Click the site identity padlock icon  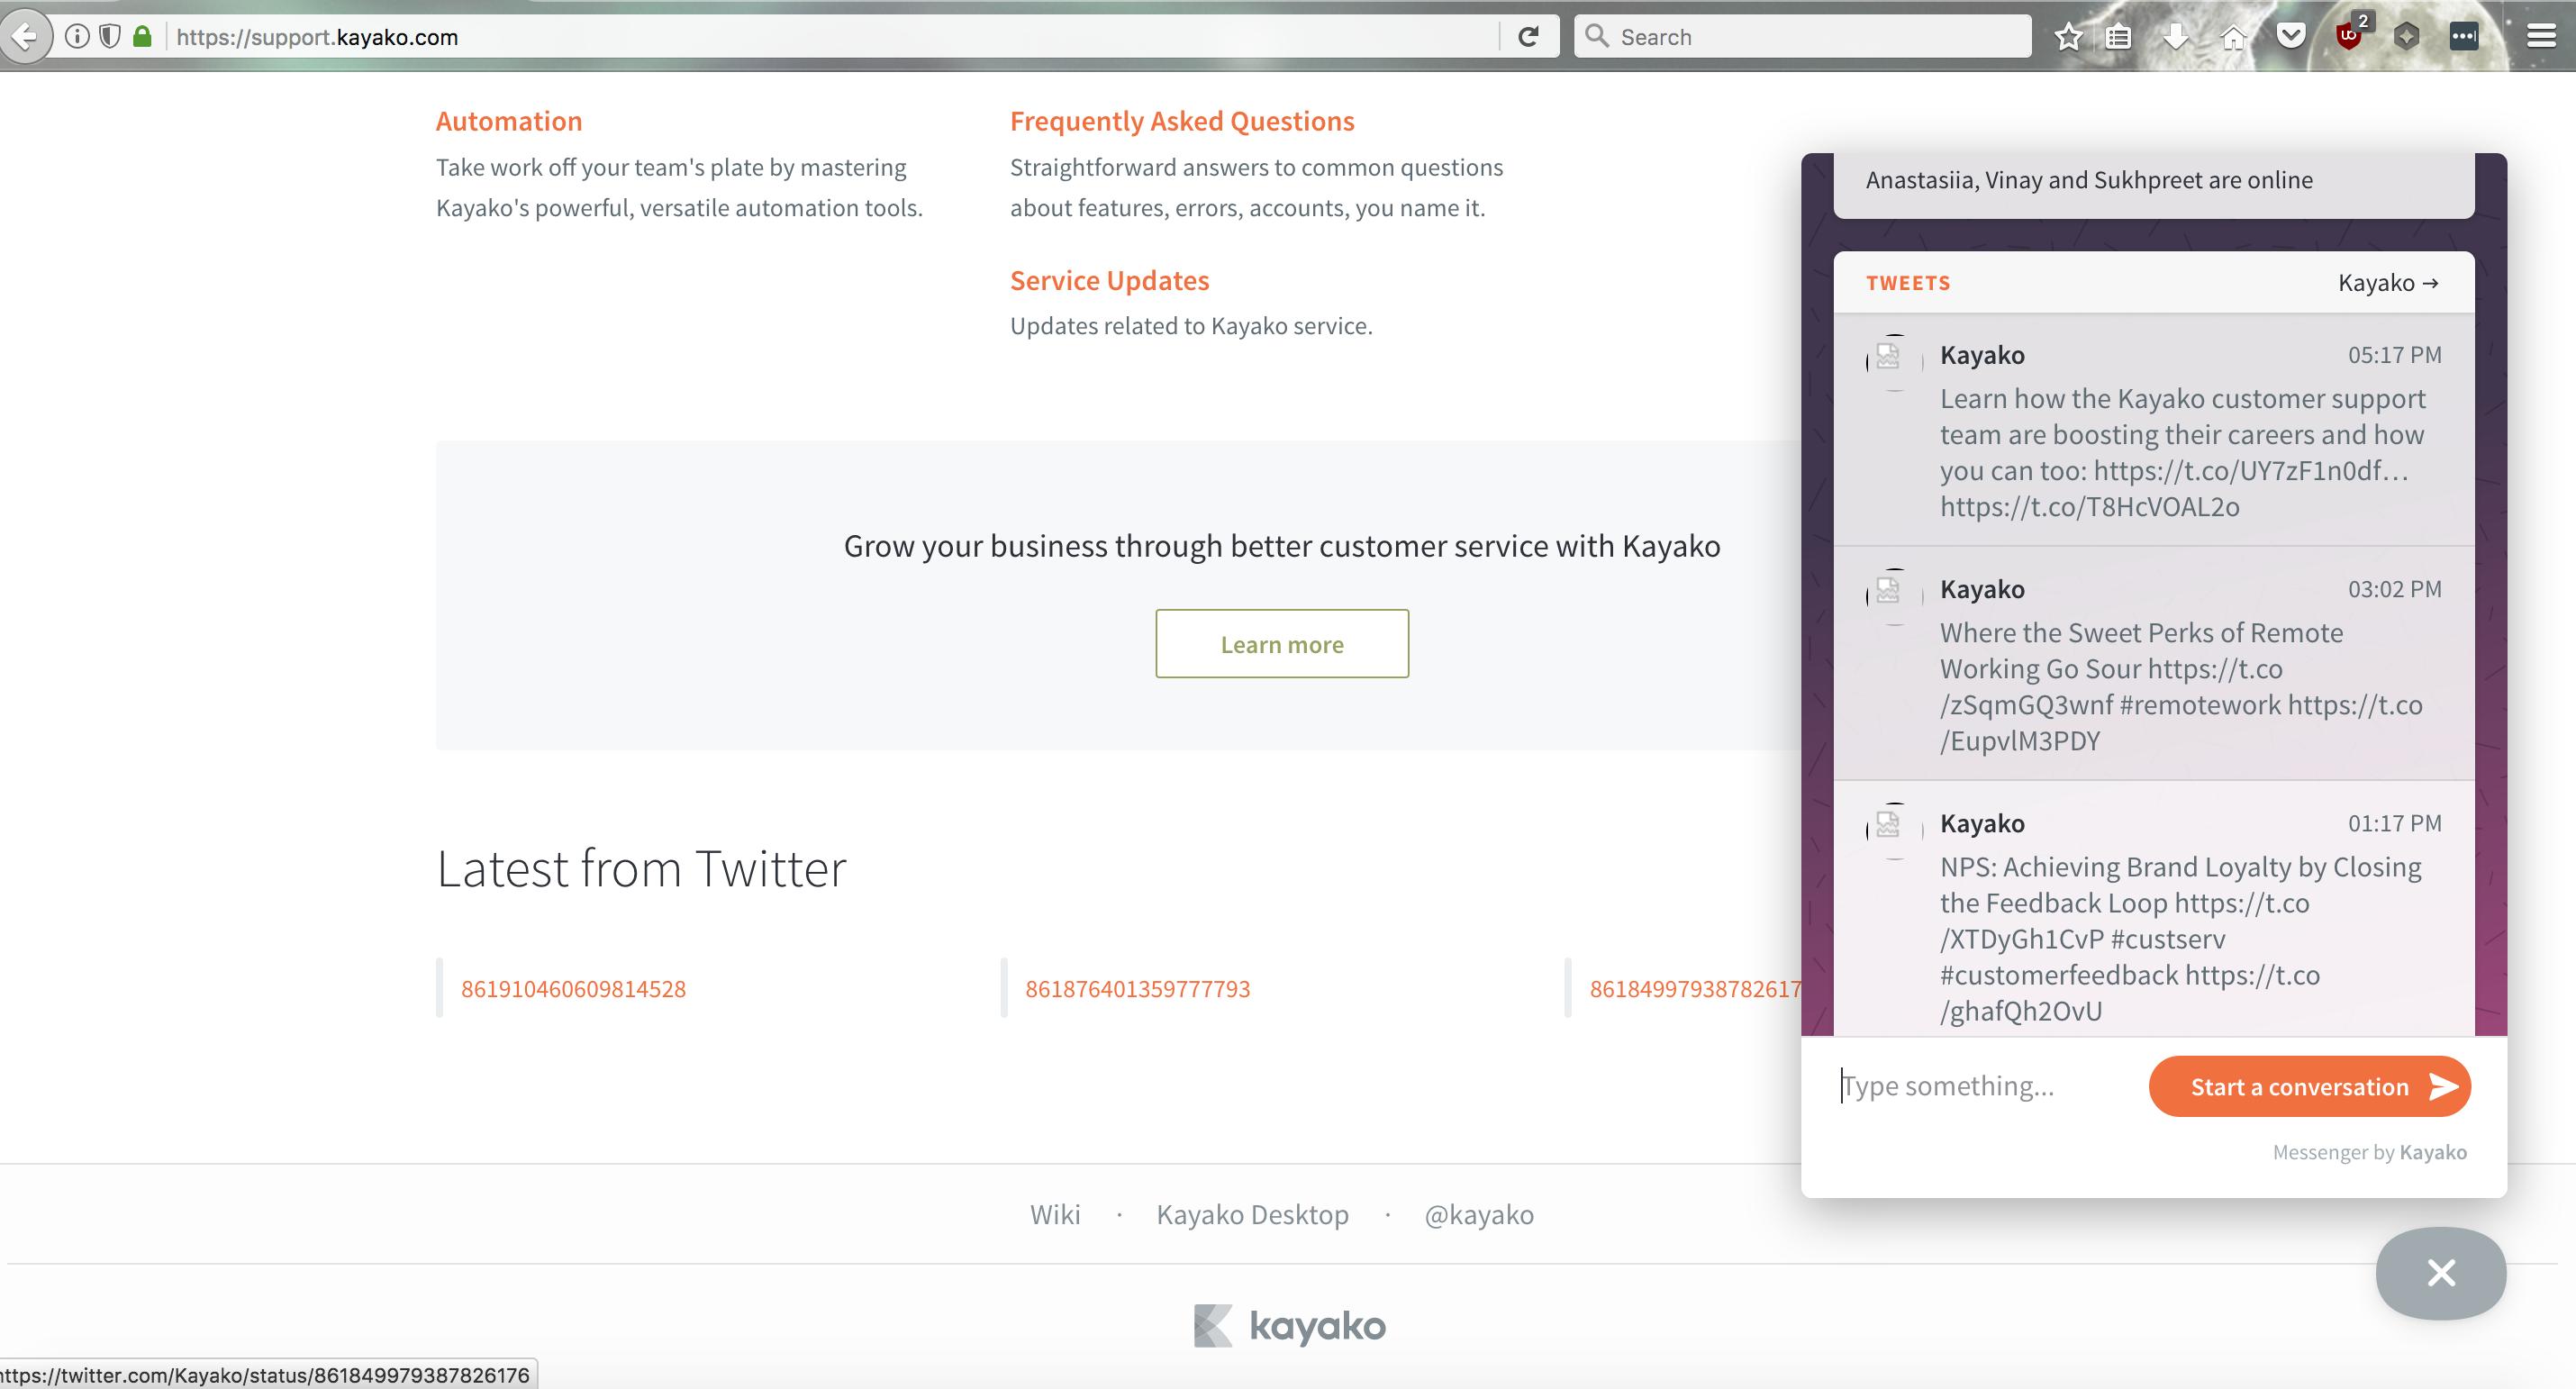[x=142, y=37]
